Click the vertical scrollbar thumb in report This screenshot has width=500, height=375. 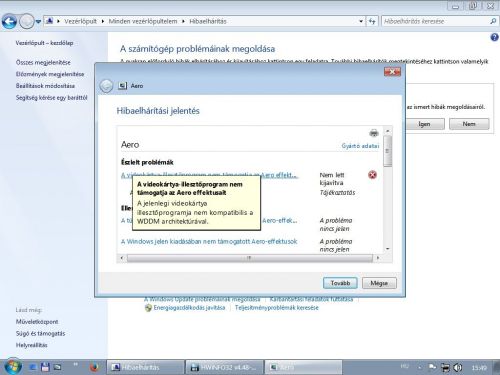point(387,151)
